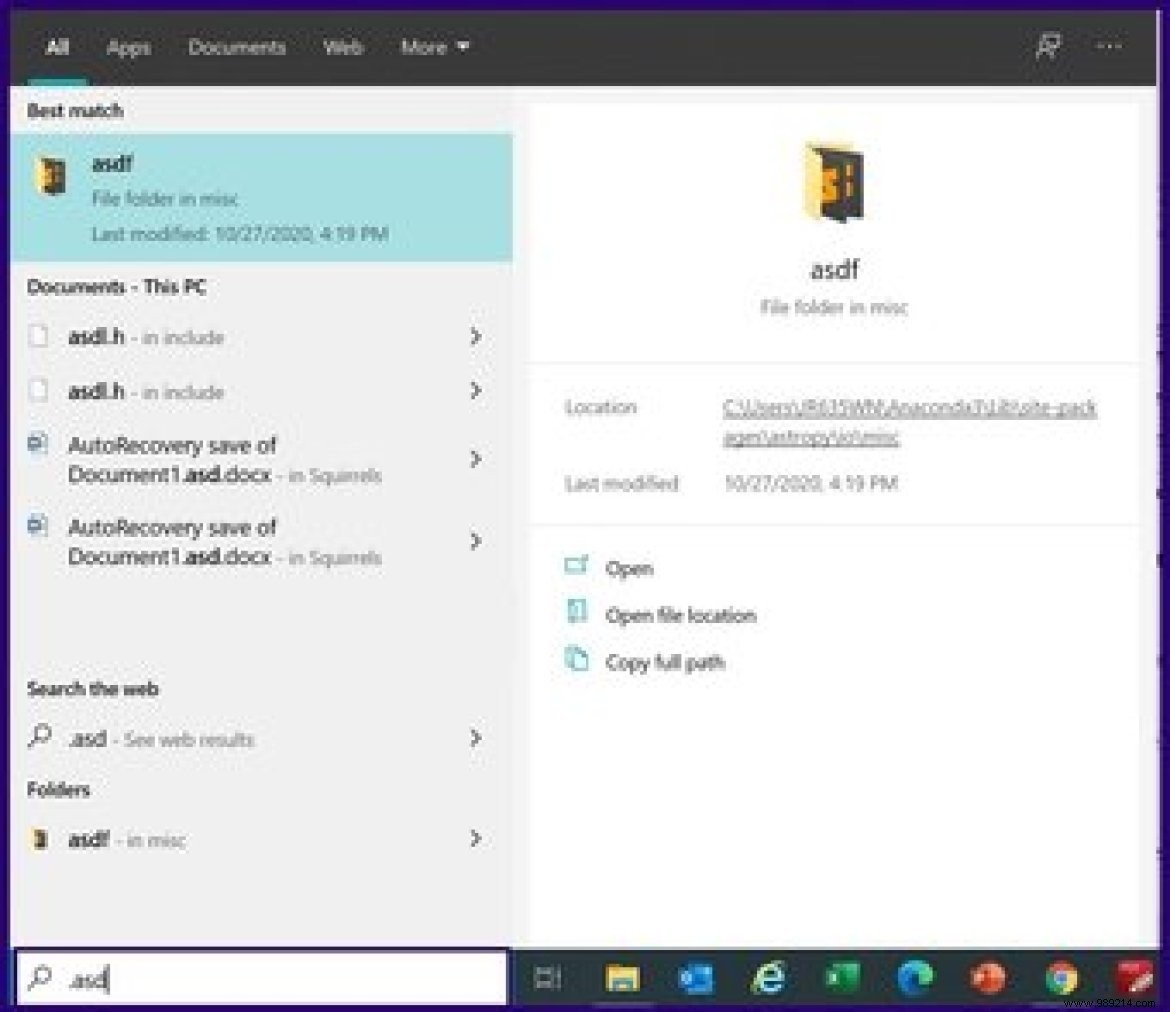Image resolution: width=1170 pixels, height=1012 pixels.
Task: Switch to the Apps search tab
Action: pyautogui.click(x=128, y=47)
